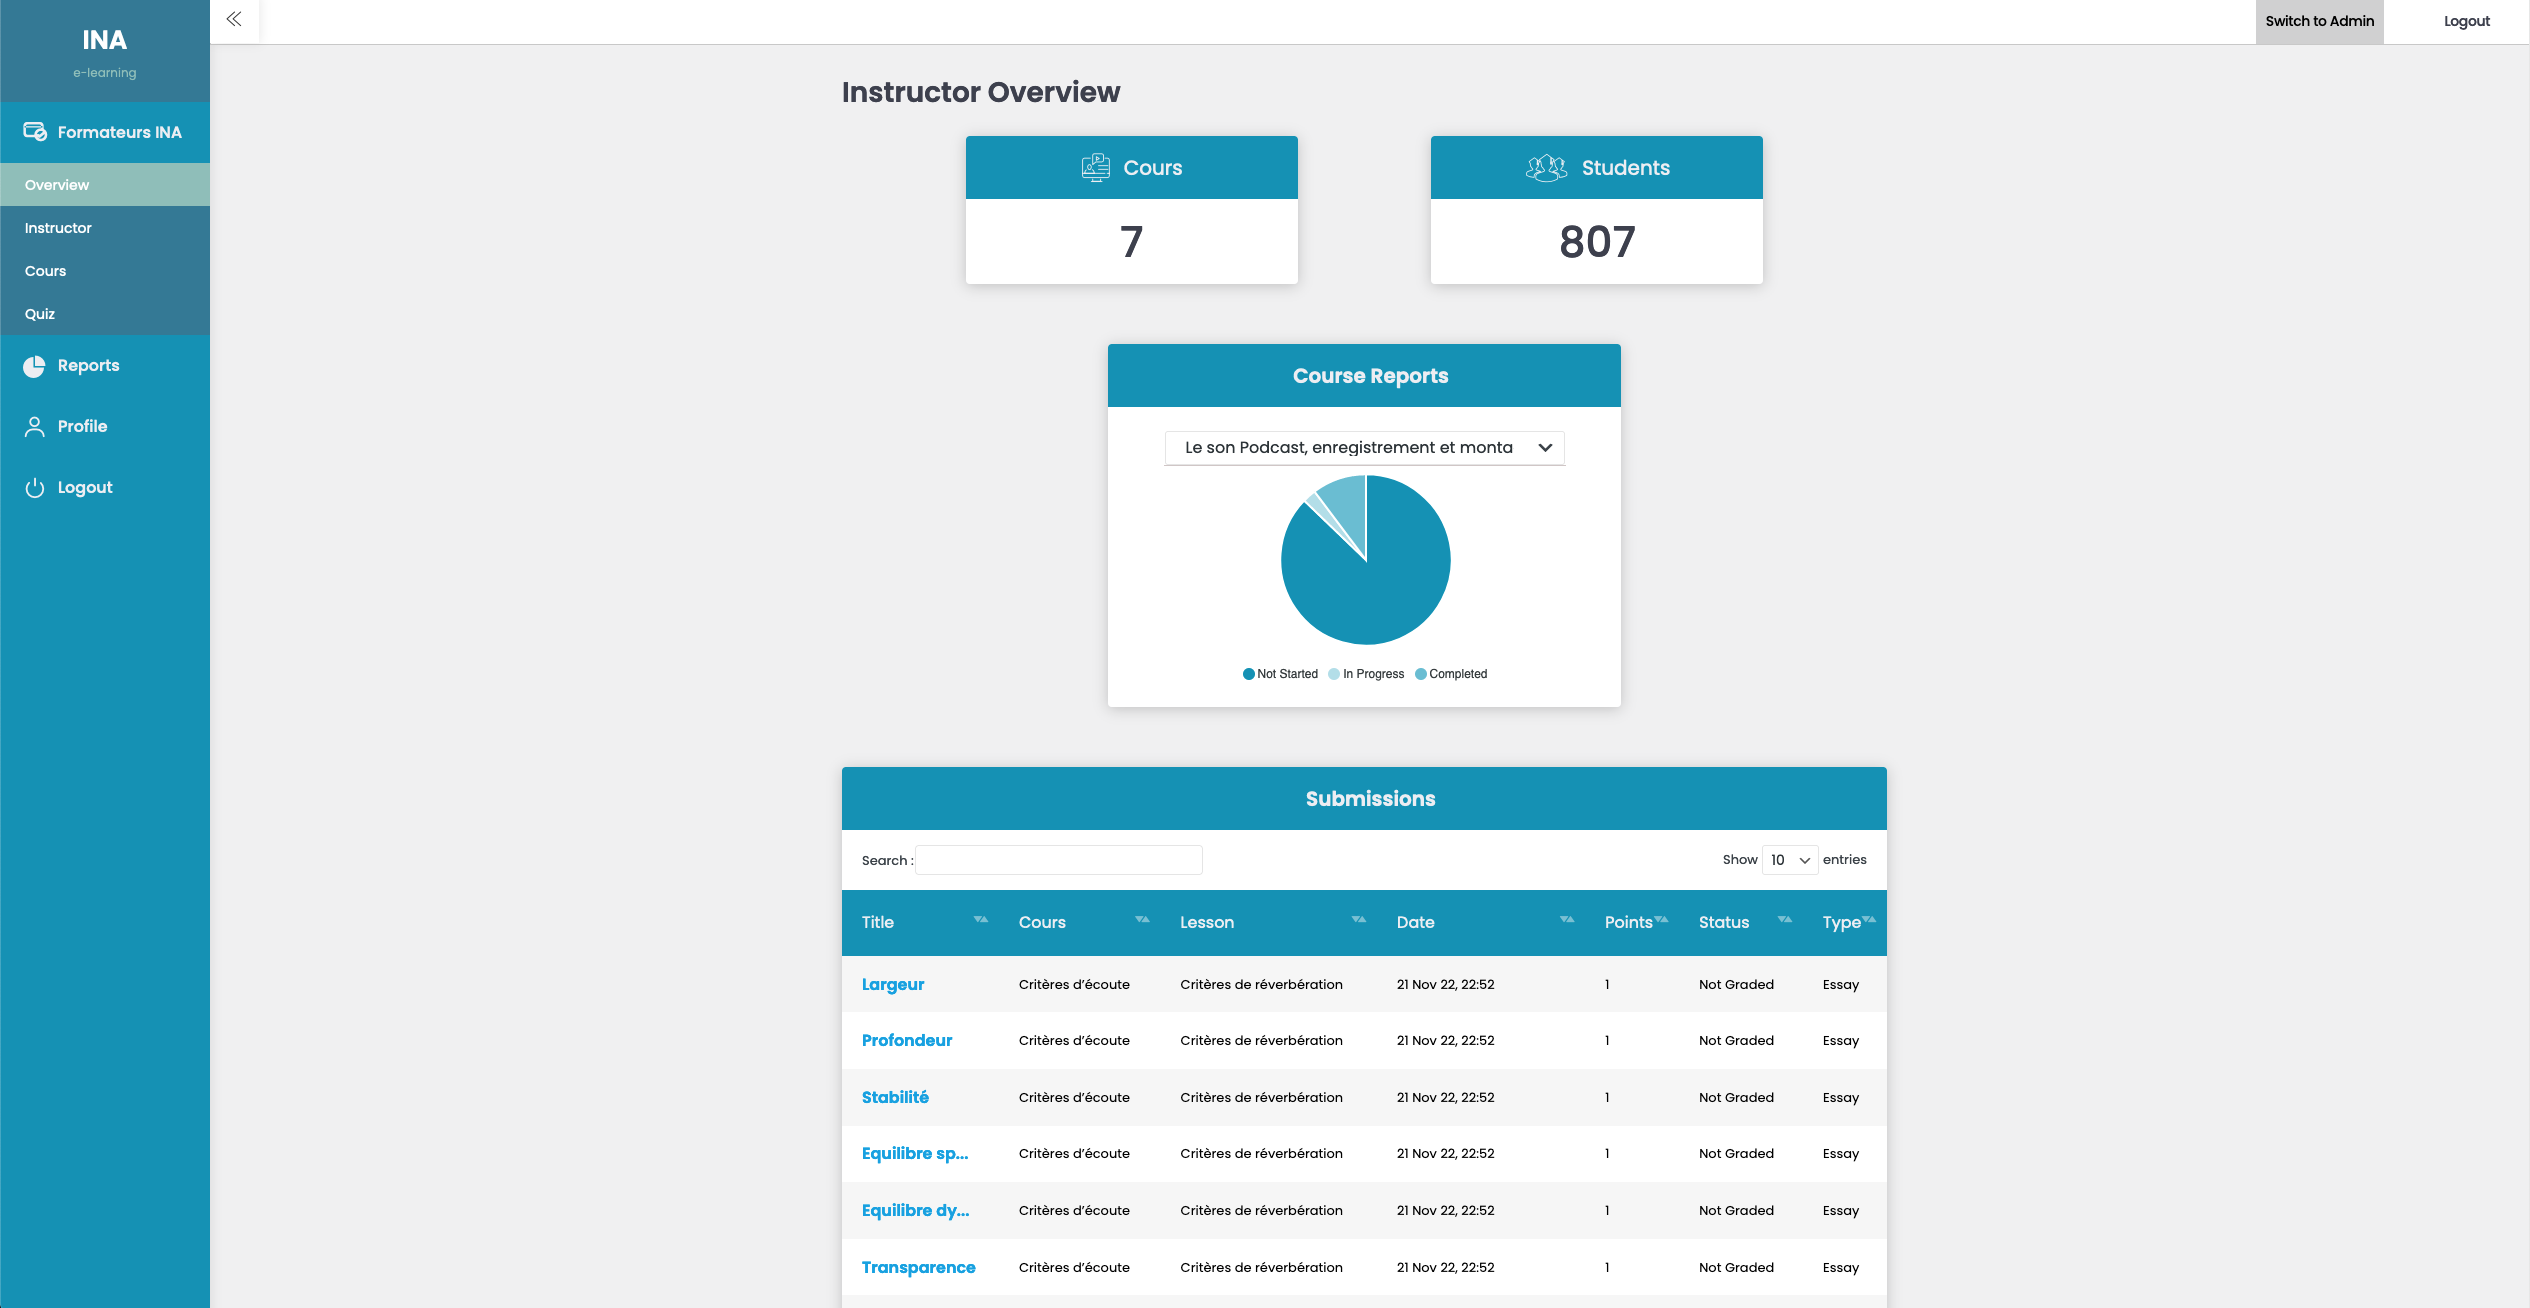Click the Reports pie chart icon
Viewport: 2530px width, 1308px height.
click(x=35, y=366)
